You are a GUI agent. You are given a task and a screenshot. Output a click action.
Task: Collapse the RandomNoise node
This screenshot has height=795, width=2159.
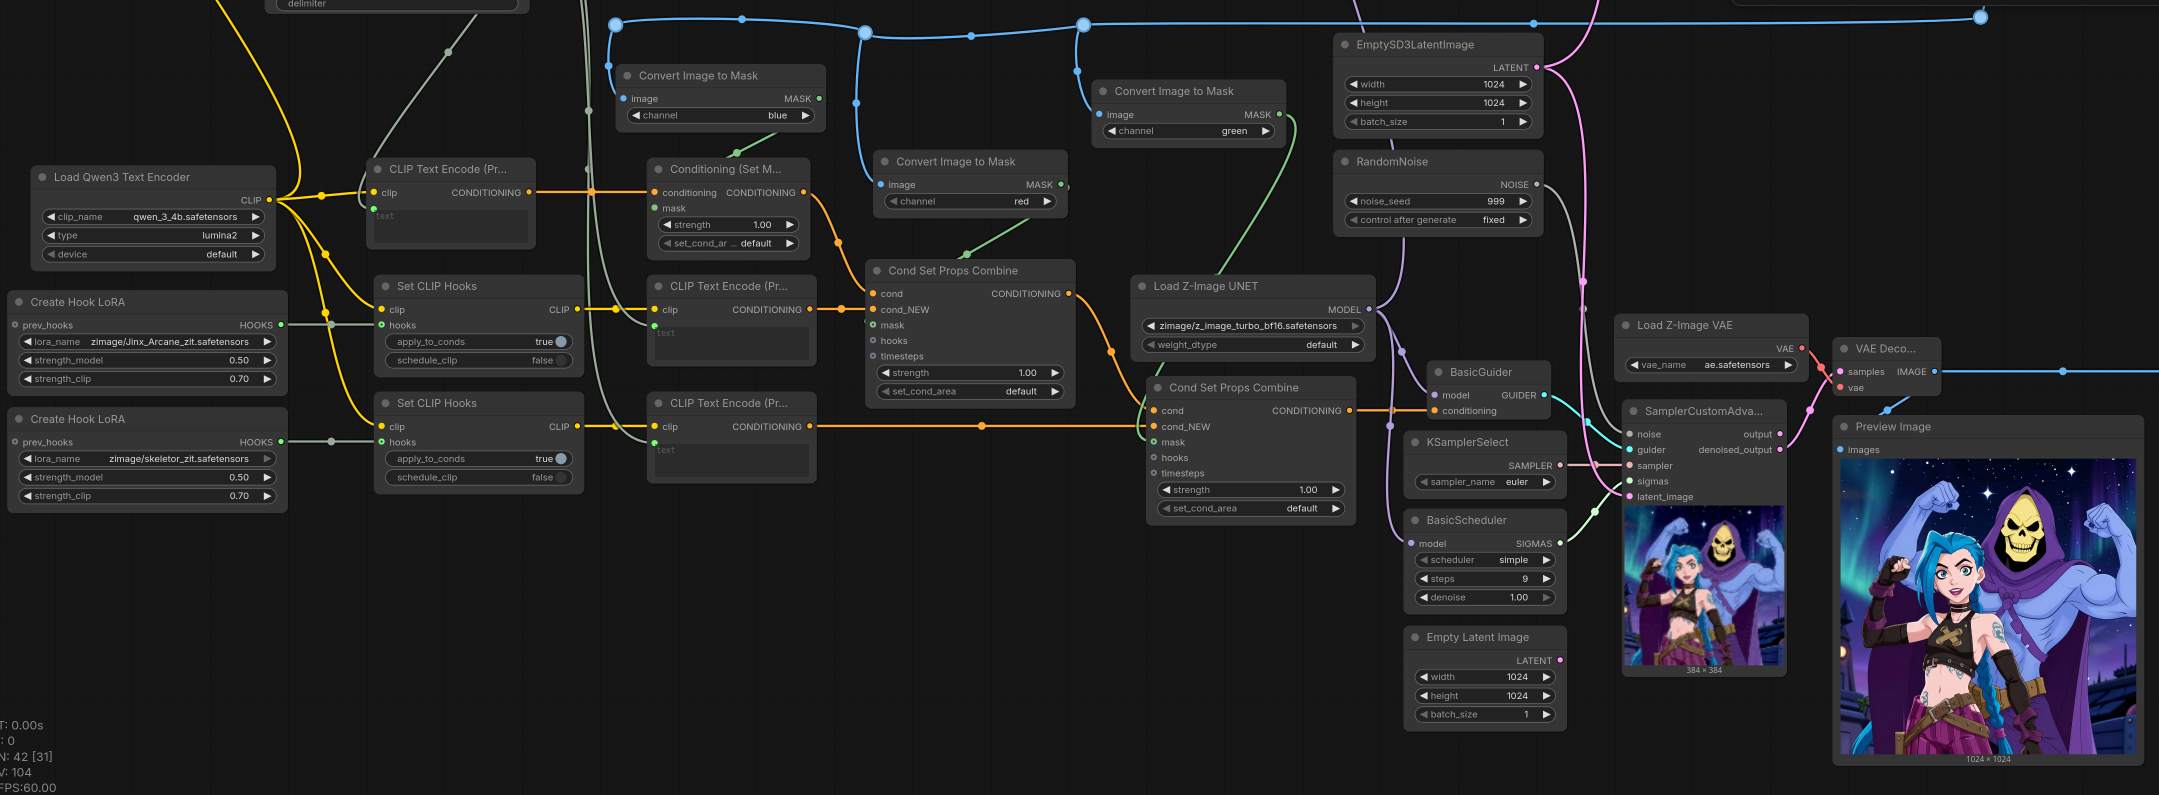point(1345,162)
